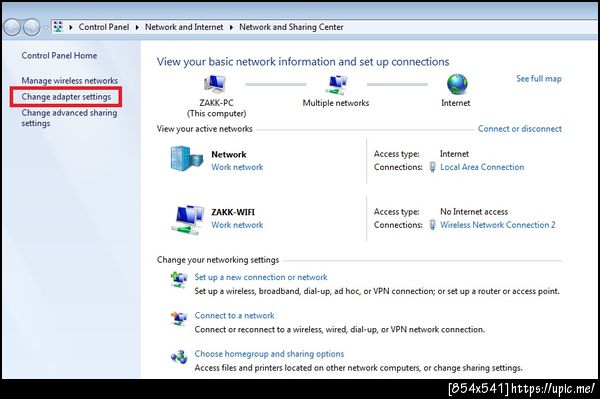Click the Change your networking settings heading
The height and width of the screenshot is (399, 600).
click(218, 260)
